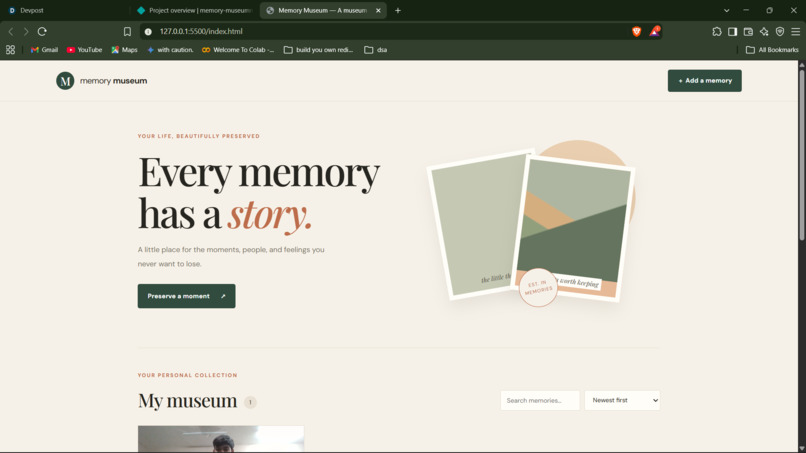Click the page vertical scrollbar thumb
The height and width of the screenshot is (453, 806).
801,154
